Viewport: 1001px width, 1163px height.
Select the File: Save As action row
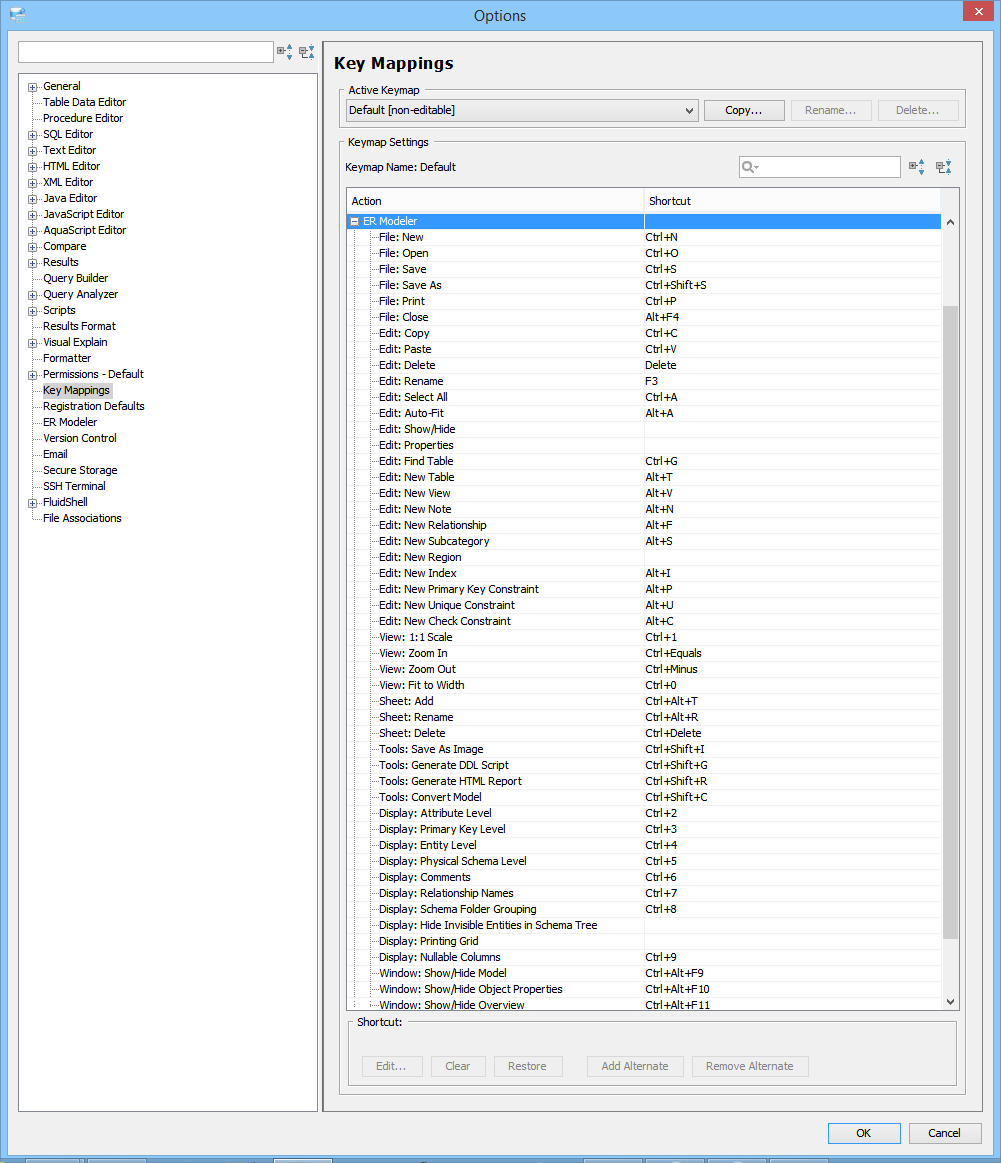(644, 286)
